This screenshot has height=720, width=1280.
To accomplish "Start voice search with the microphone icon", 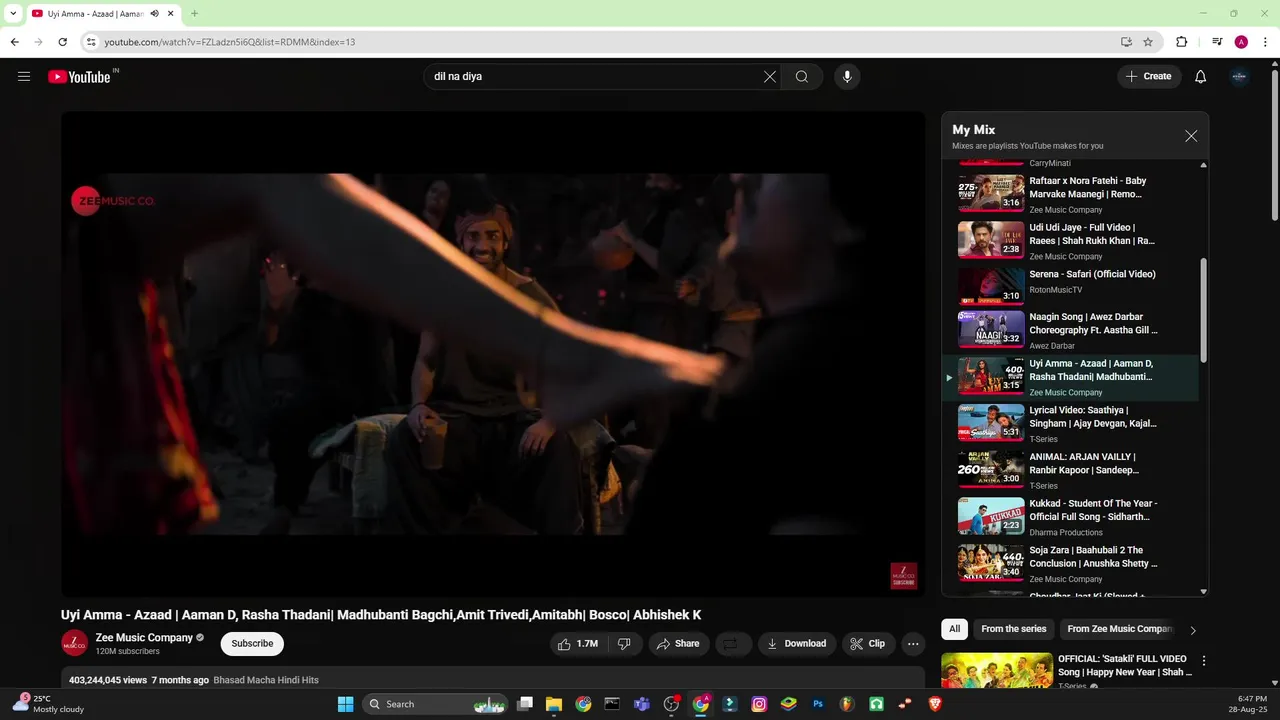I will tap(847, 77).
